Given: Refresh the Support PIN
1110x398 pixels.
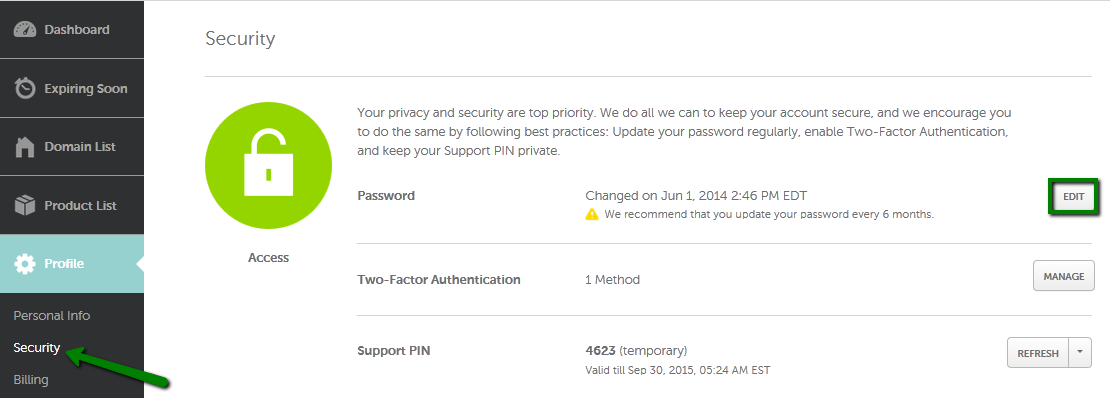Looking at the screenshot, I should tap(1038, 353).
